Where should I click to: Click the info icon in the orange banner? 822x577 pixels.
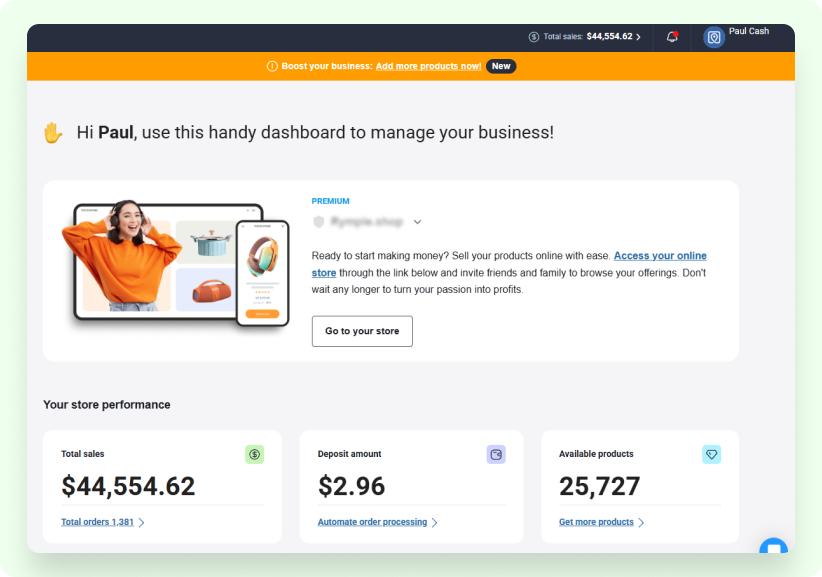[272, 66]
